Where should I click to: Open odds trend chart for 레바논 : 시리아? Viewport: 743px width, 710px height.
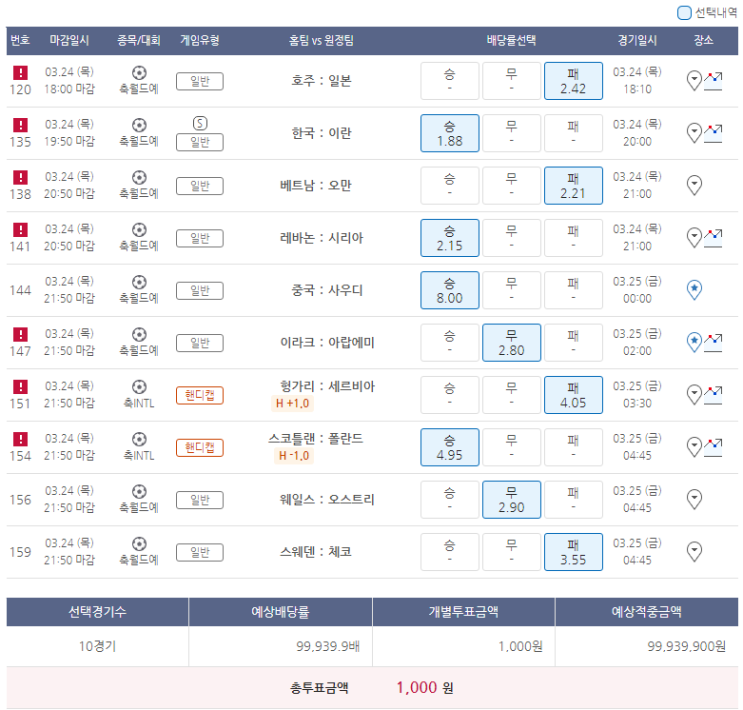point(713,238)
